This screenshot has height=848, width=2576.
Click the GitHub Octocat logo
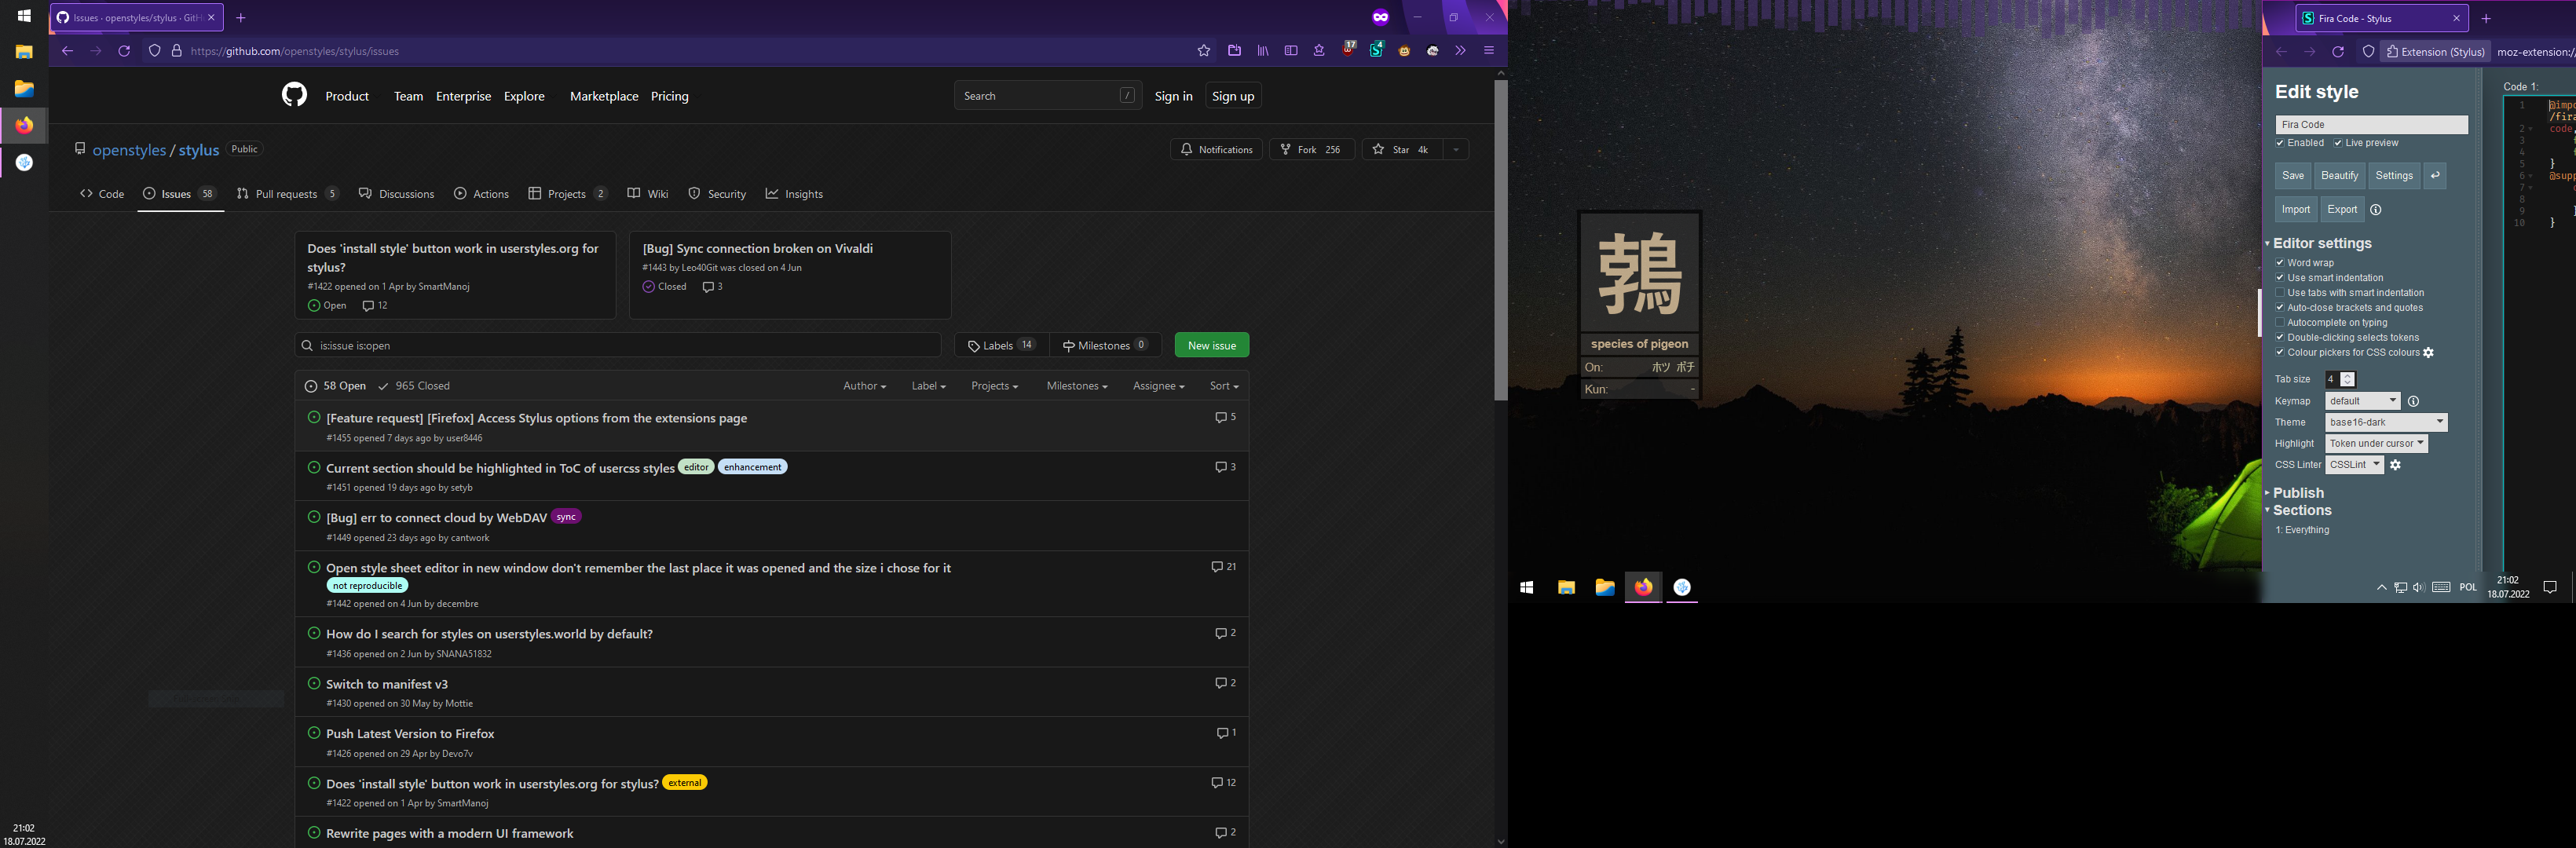point(294,95)
